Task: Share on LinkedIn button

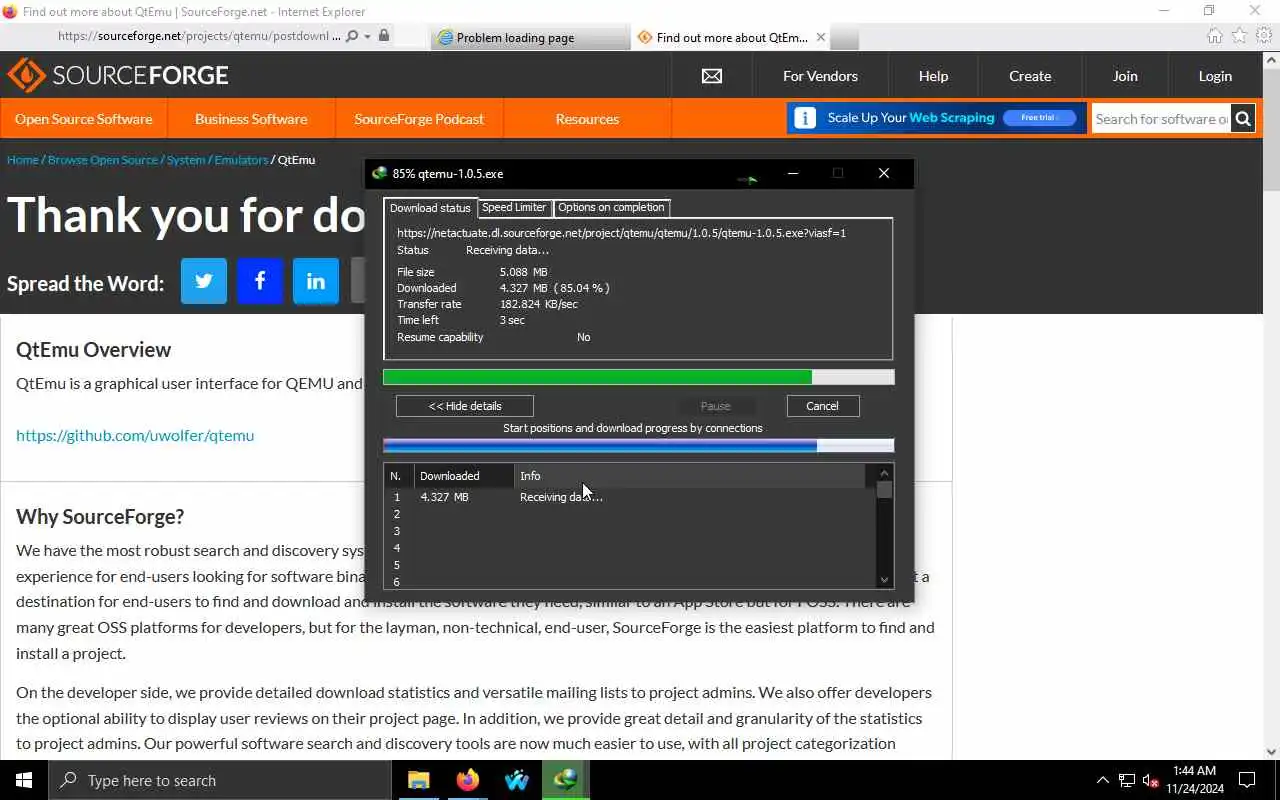Action: [316, 281]
